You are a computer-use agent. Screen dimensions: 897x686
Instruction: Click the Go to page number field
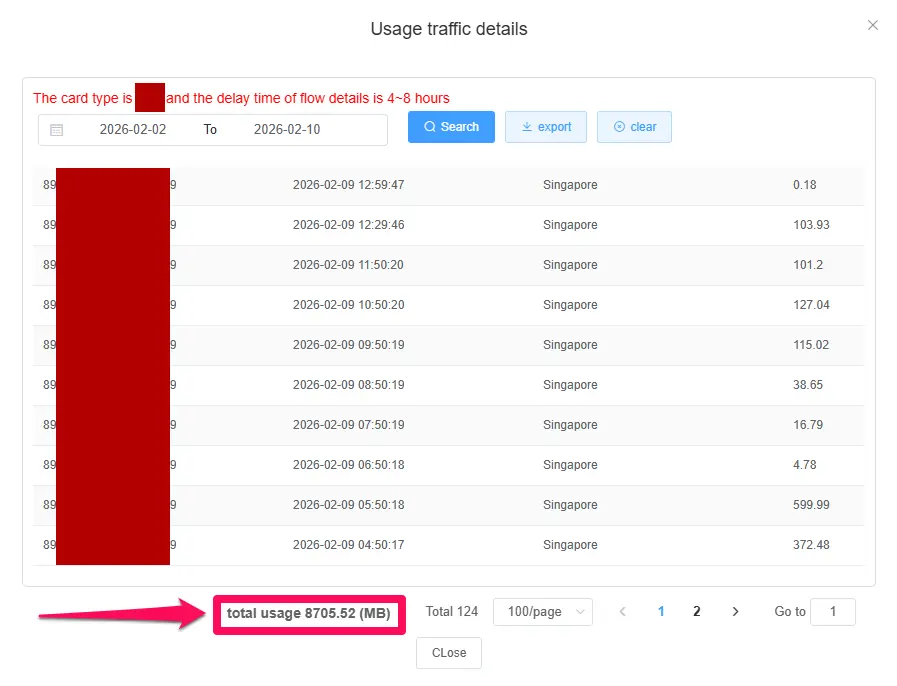tap(832, 612)
